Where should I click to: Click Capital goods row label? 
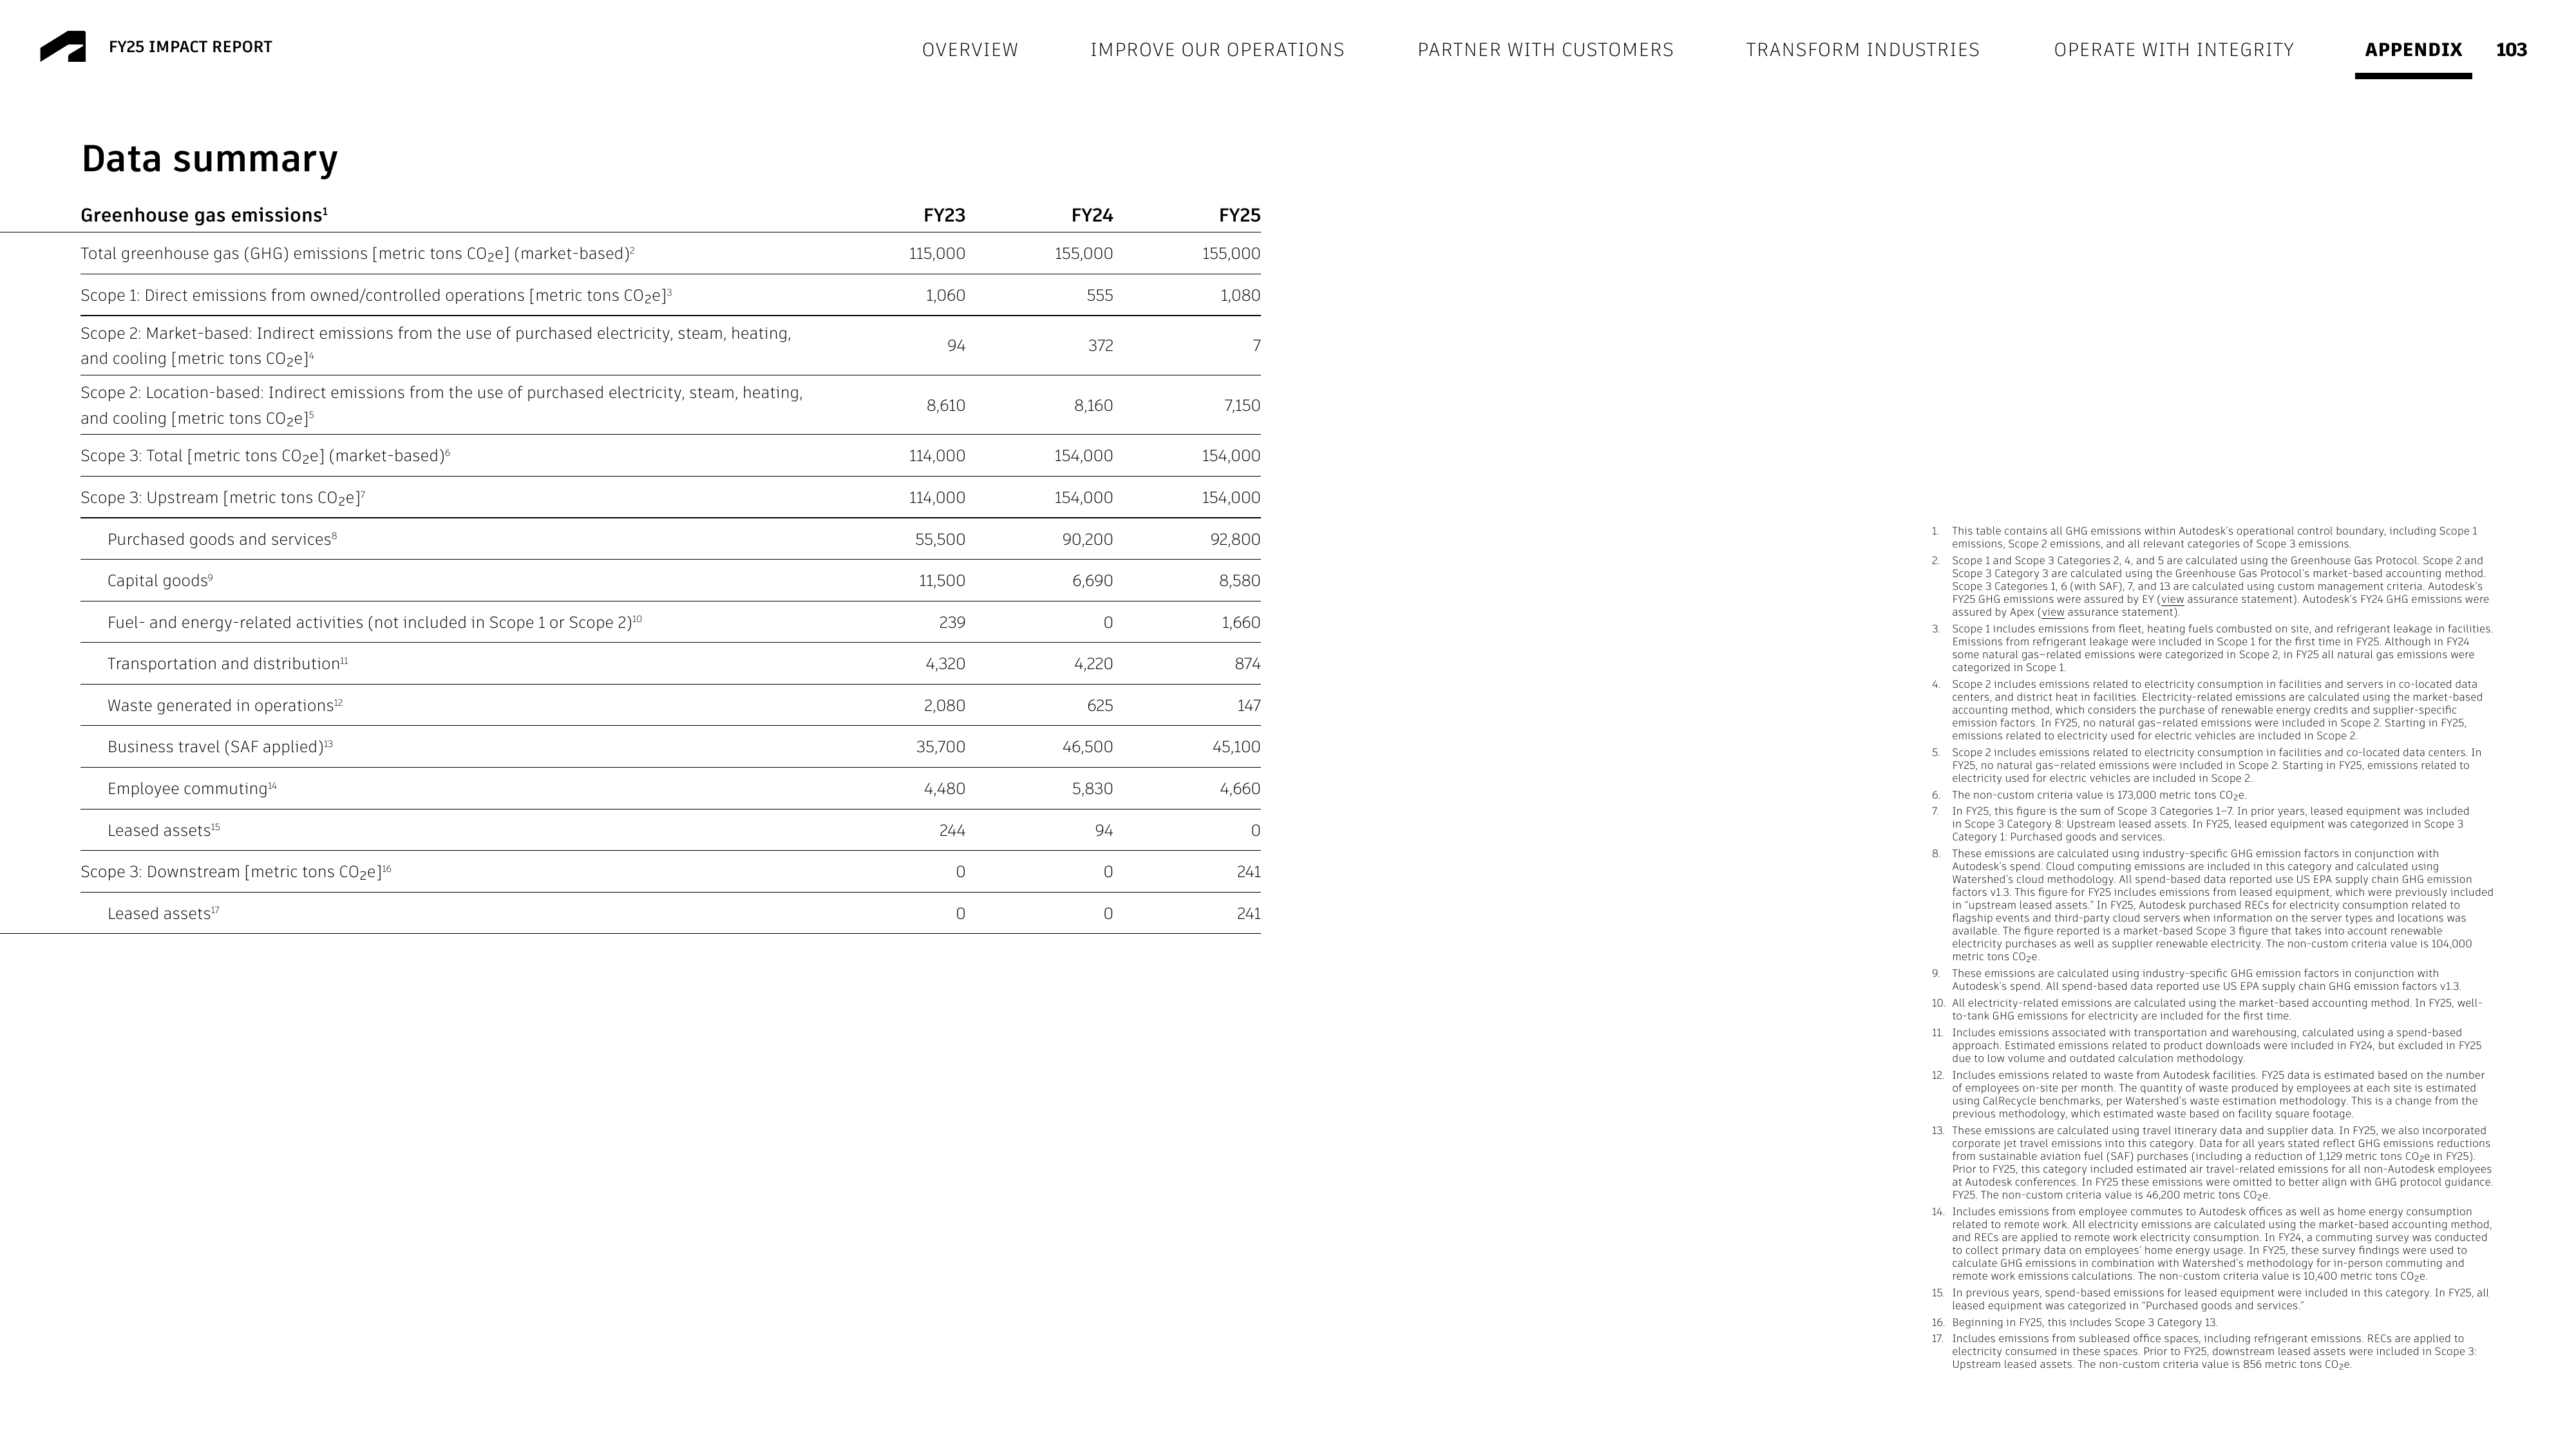[160, 581]
